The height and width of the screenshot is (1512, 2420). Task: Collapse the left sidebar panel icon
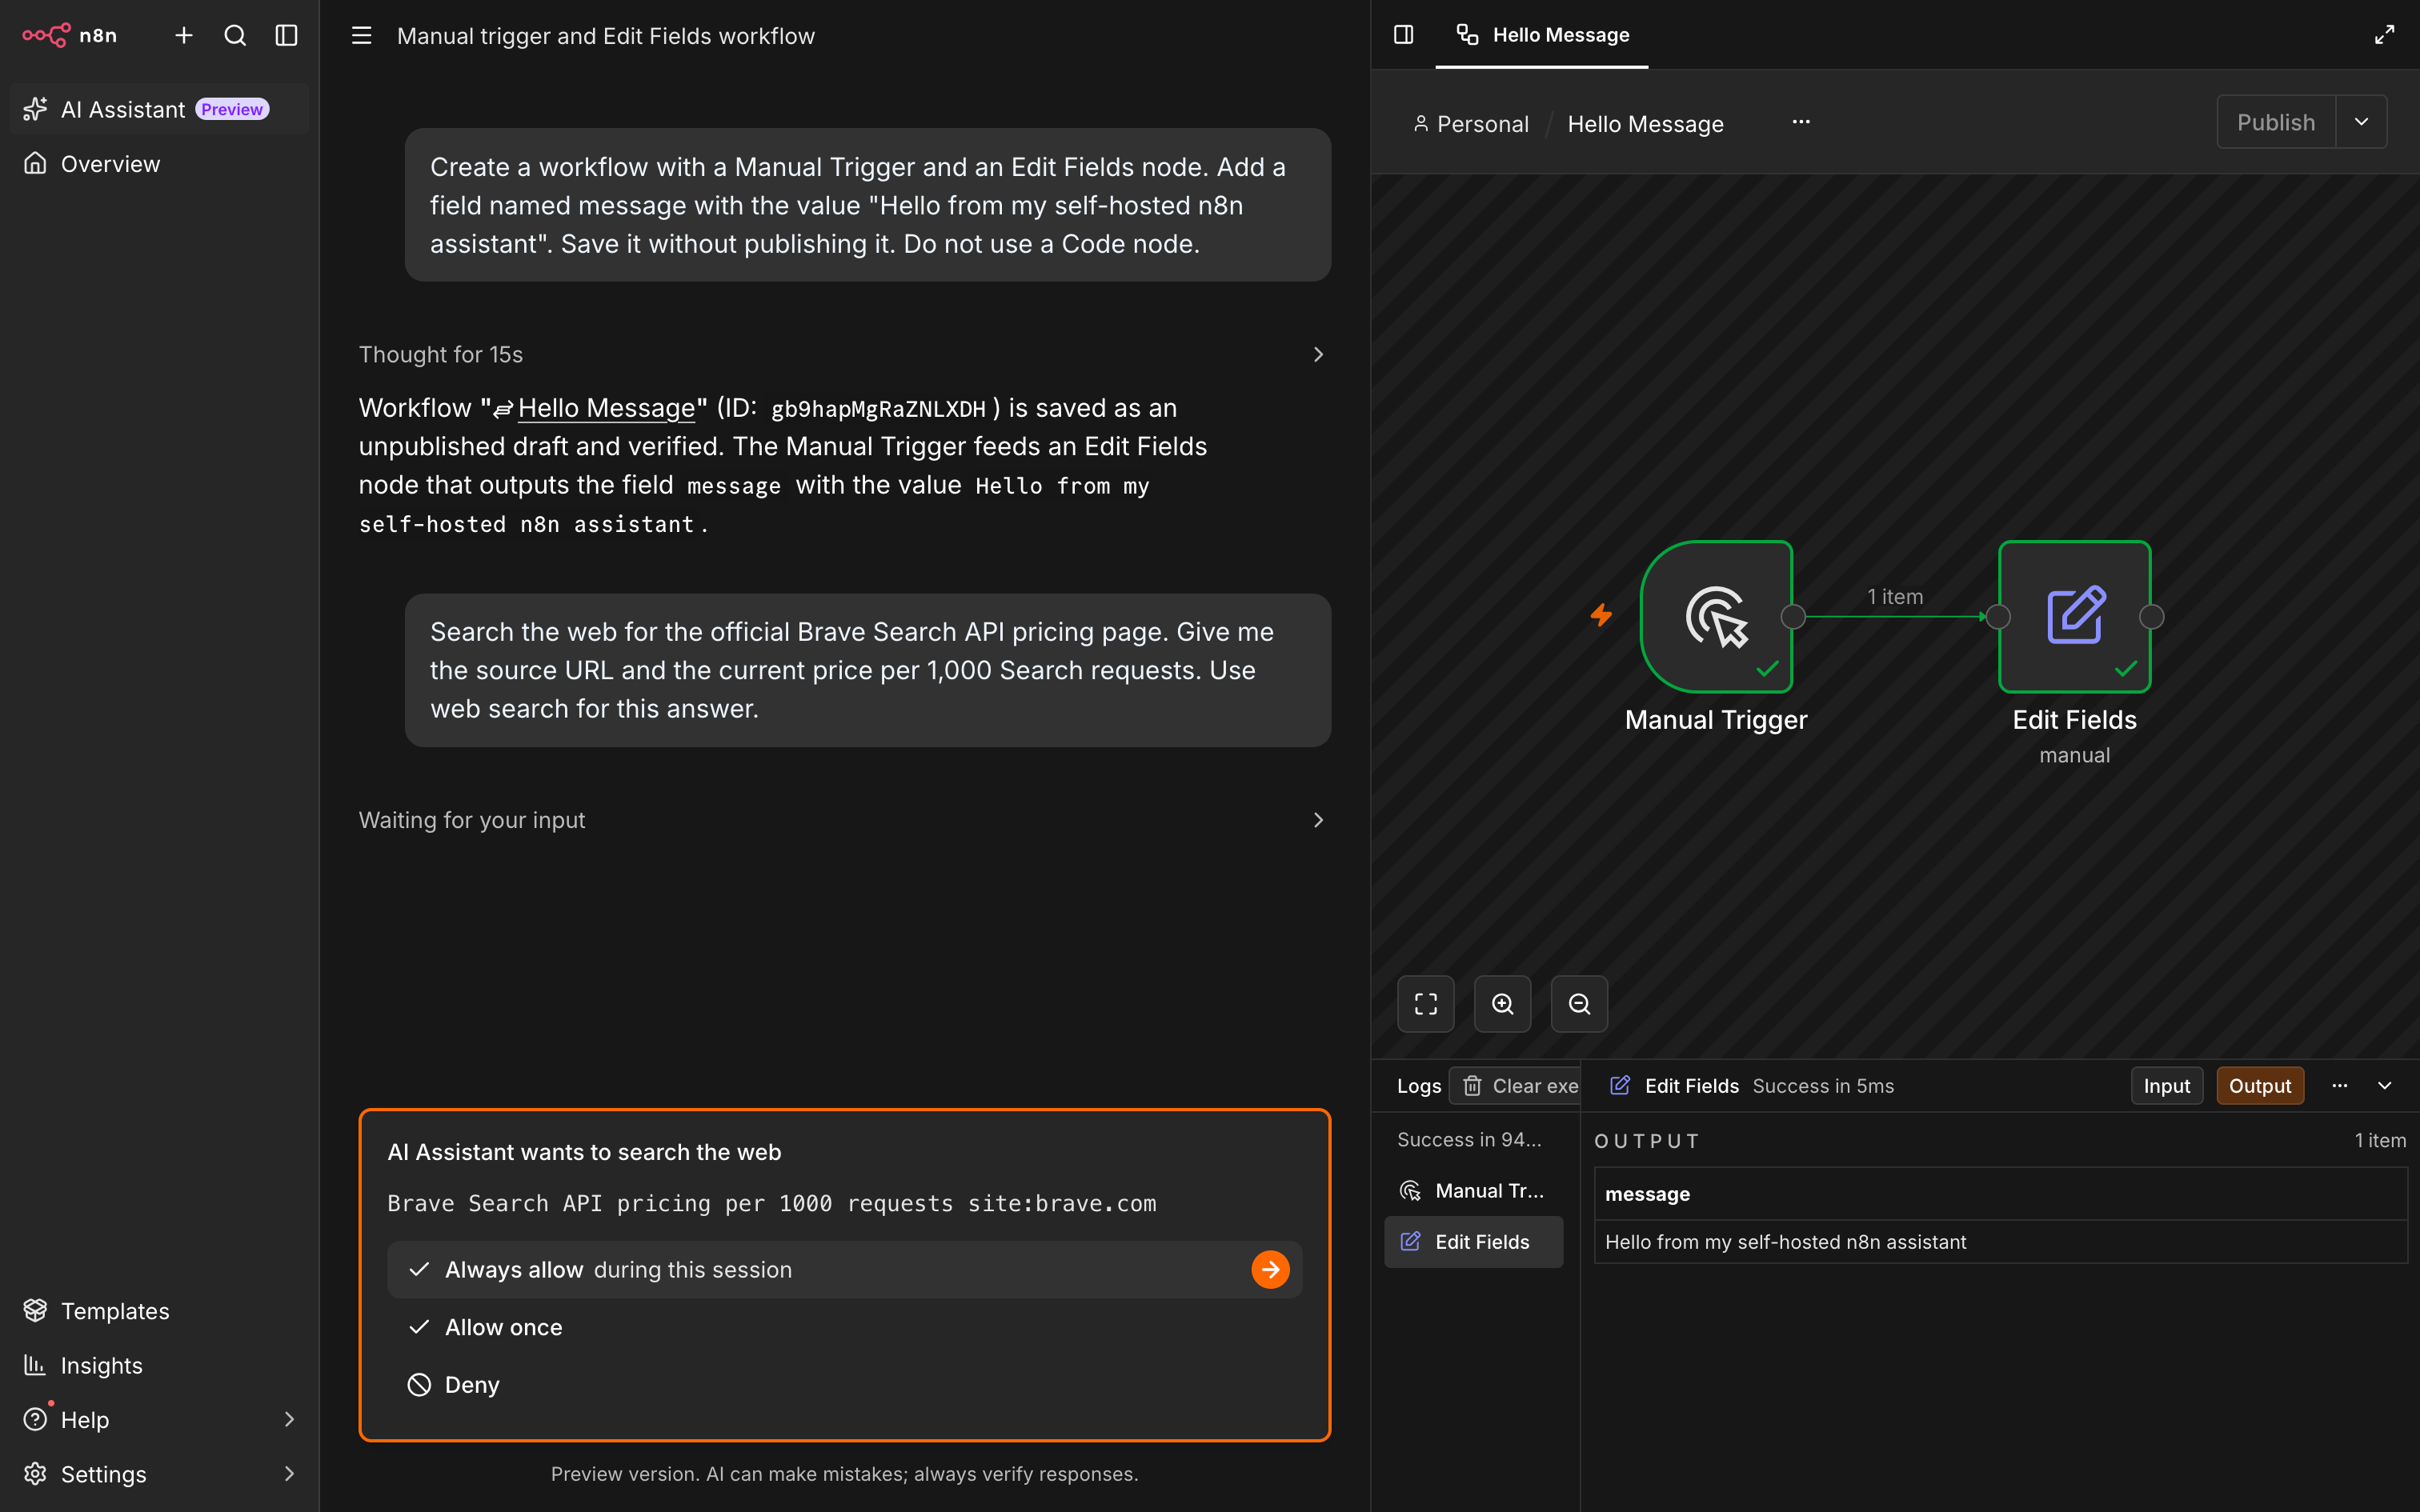[287, 35]
